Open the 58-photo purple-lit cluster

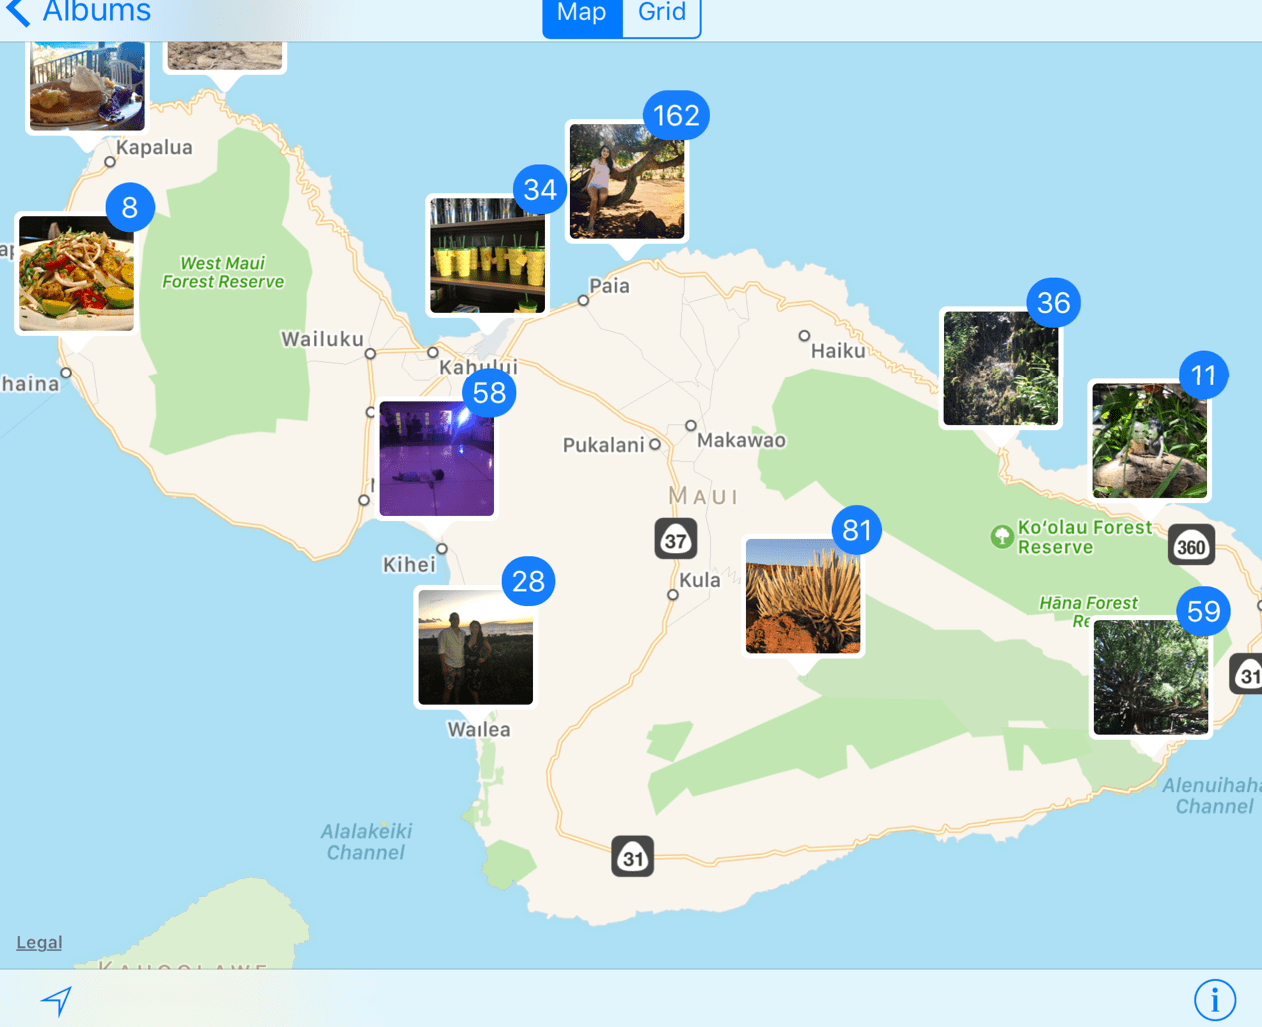(437, 459)
